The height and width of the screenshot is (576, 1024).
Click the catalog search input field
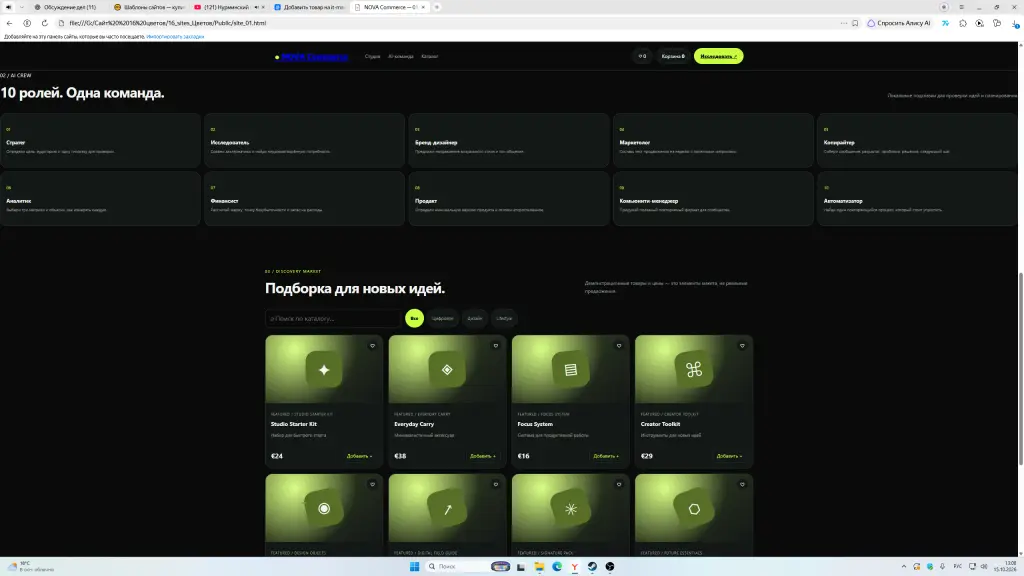[332, 318]
